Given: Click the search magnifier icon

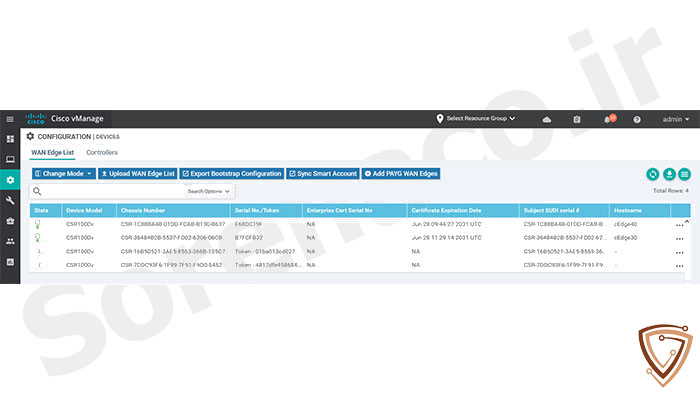Looking at the screenshot, I should pyautogui.click(x=37, y=191).
